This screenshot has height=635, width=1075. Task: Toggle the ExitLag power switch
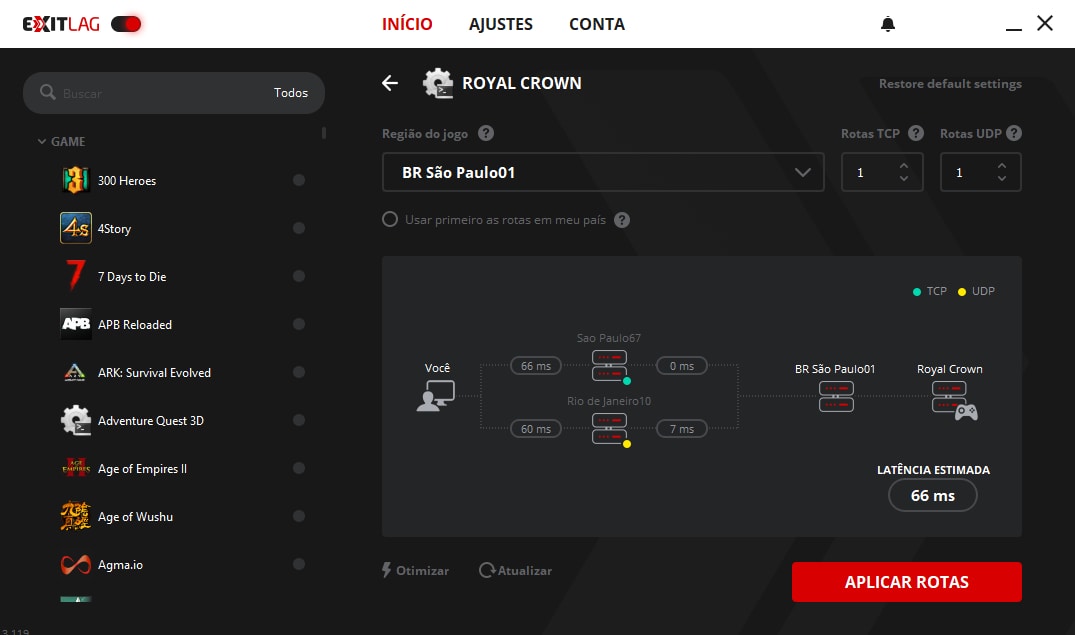coord(126,24)
